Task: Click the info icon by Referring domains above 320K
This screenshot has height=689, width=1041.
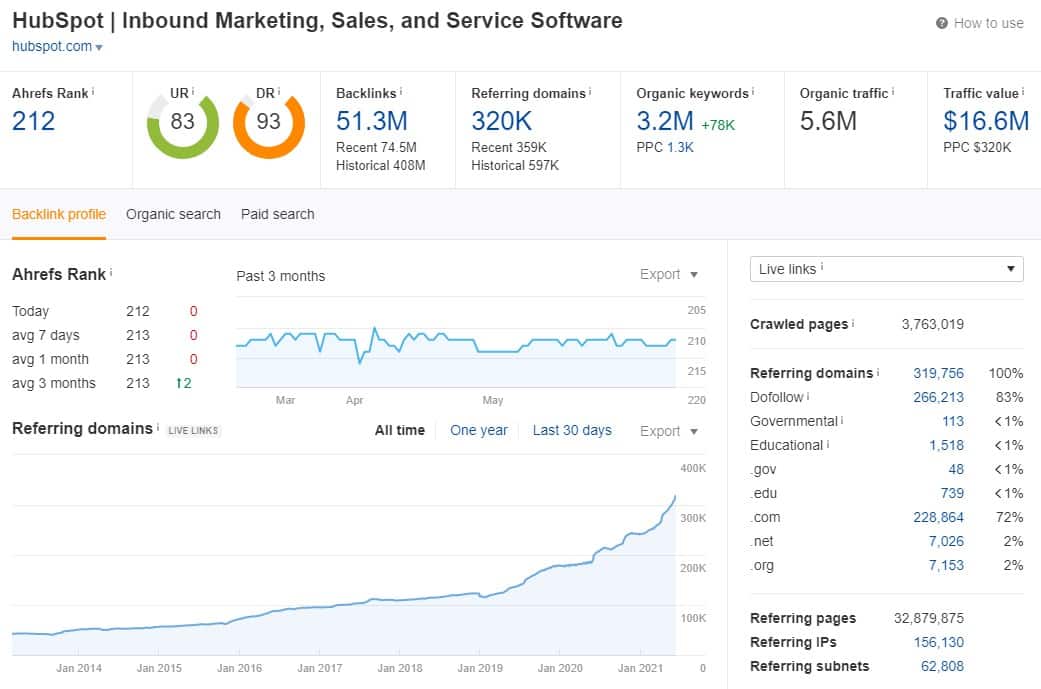Action: pos(590,91)
